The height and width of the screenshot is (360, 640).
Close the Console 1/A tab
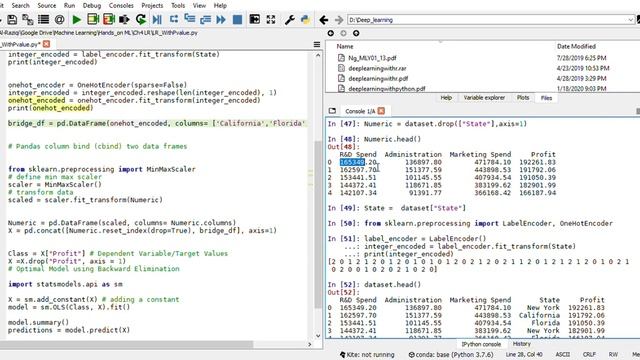click(381, 111)
